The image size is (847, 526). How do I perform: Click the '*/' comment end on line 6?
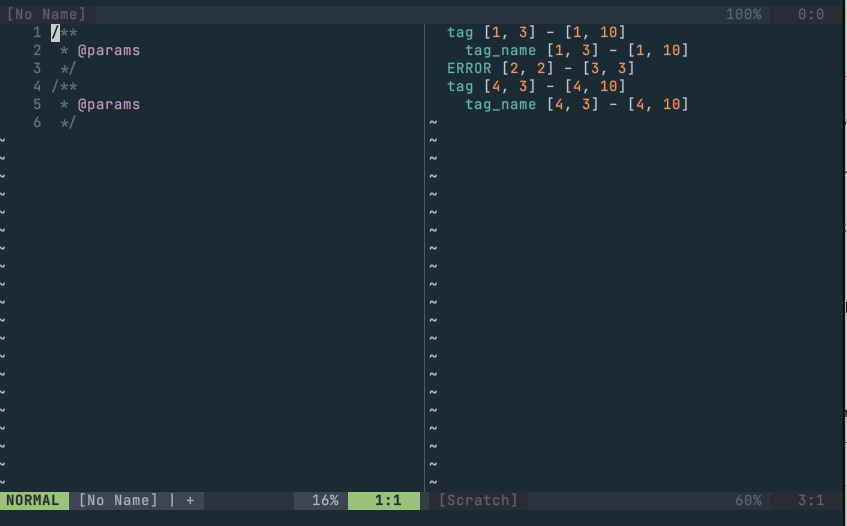tap(68, 123)
